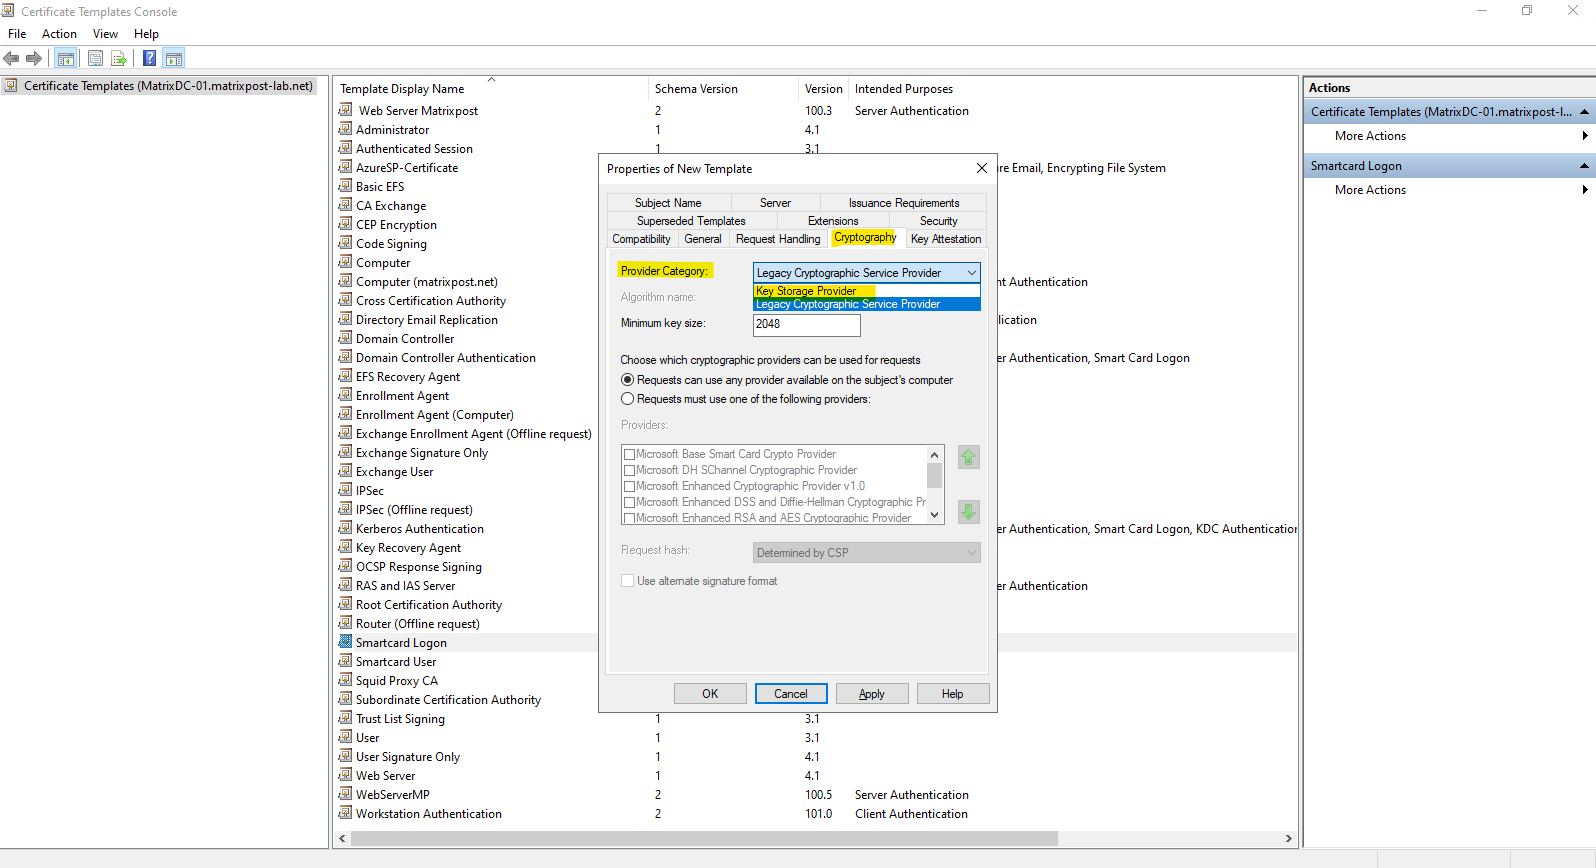Click the Kerberos Authentication template icon
The width and height of the screenshot is (1596, 868).
click(345, 528)
